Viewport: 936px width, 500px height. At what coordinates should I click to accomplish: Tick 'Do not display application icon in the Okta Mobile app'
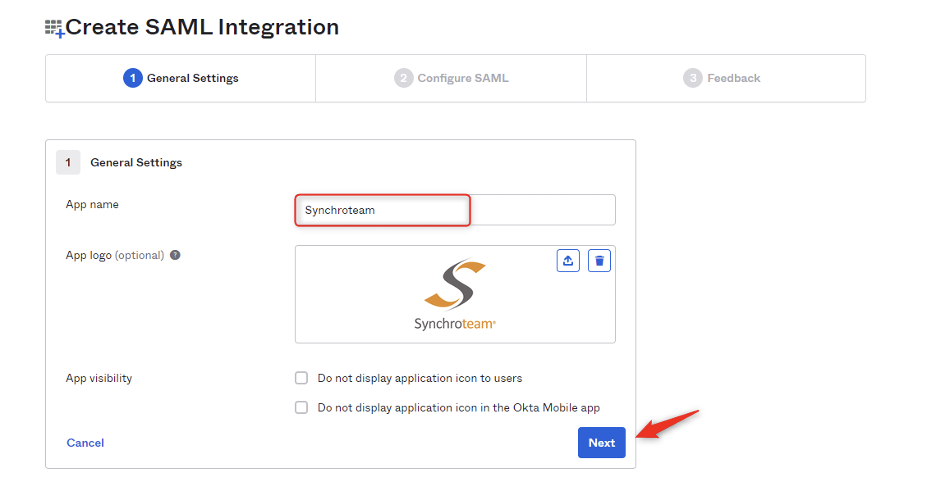301,408
